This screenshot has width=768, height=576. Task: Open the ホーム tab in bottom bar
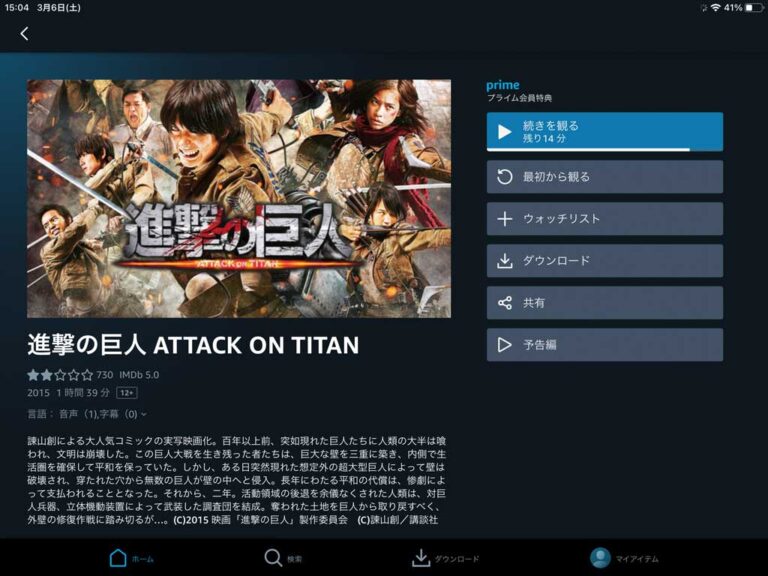coord(131,558)
